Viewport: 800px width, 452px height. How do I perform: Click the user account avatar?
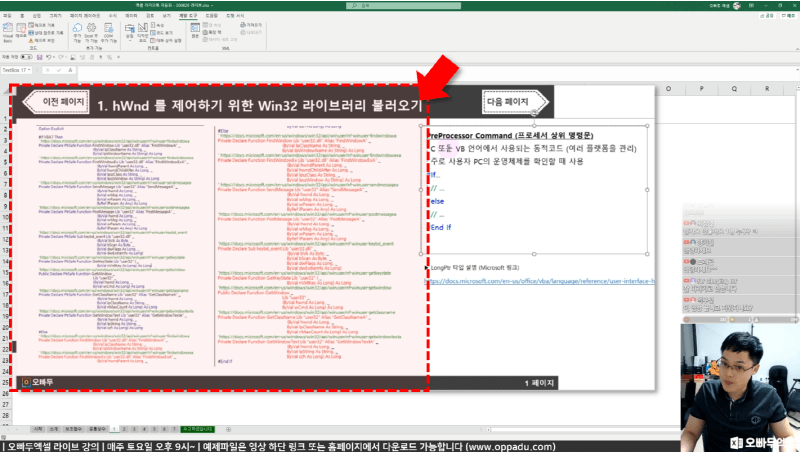coord(737,6)
